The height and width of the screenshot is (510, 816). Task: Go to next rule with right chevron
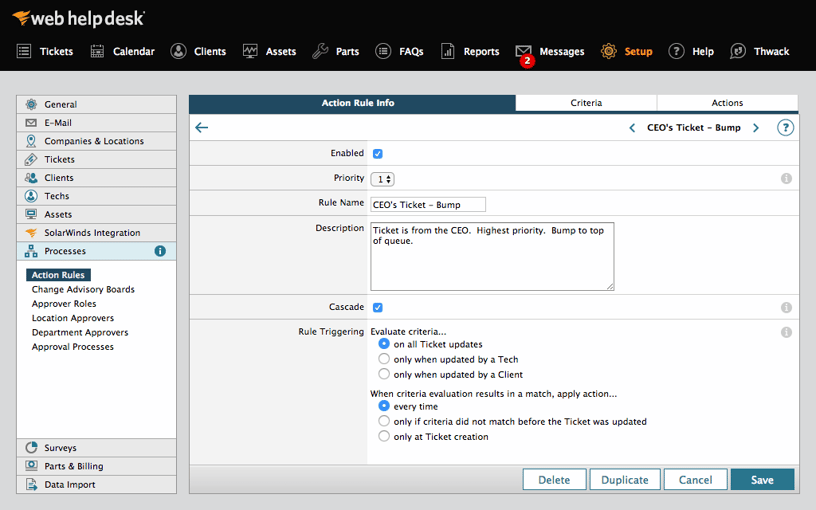point(756,128)
